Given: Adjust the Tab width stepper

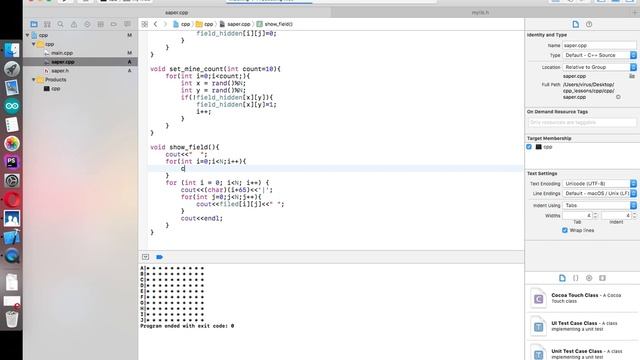Looking at the screenshot, I should click(596, 215).
